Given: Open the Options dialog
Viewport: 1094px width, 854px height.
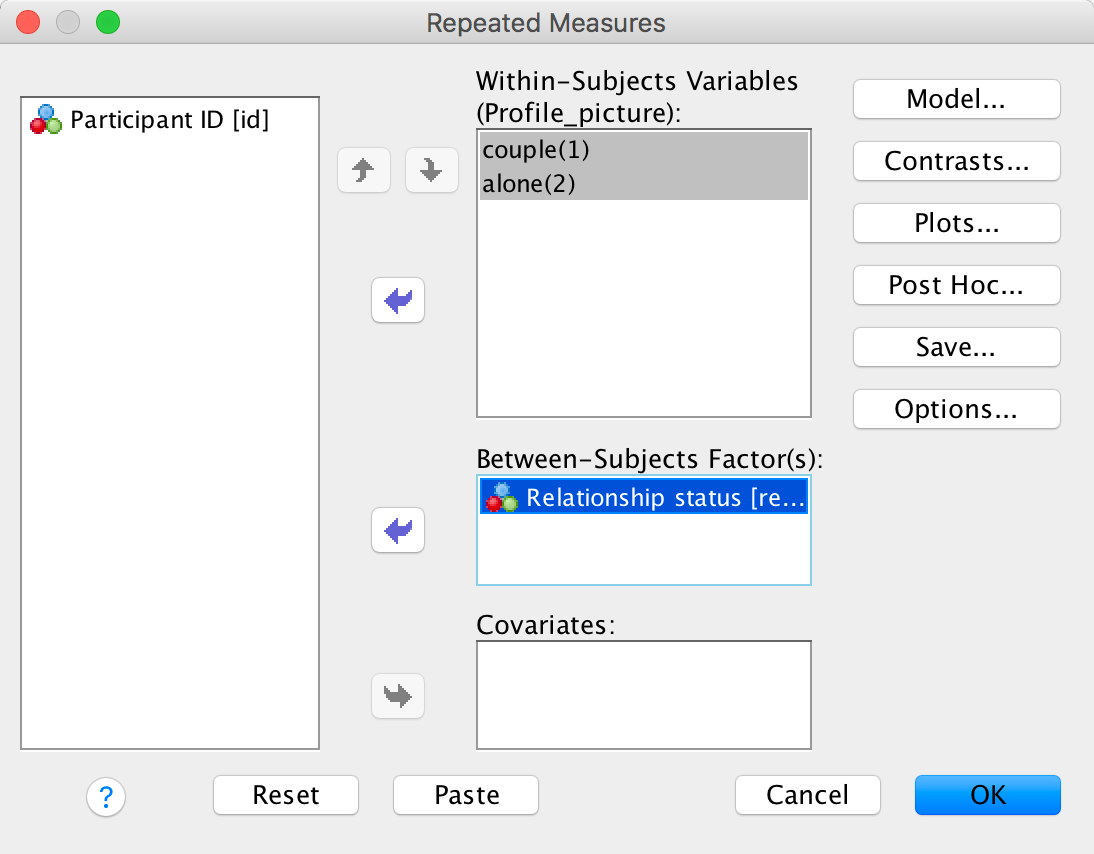Looking at the screenshot, I should click(956, 409).
